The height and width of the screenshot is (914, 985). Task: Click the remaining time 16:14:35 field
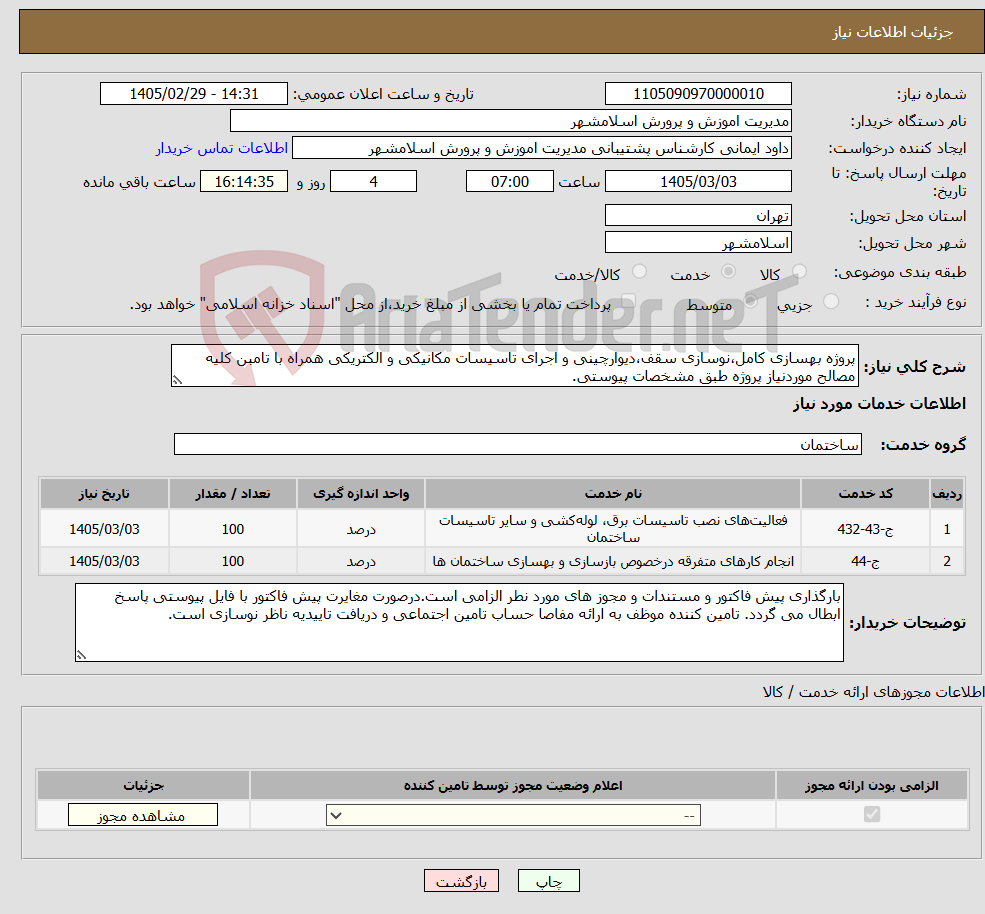[244, 182]
